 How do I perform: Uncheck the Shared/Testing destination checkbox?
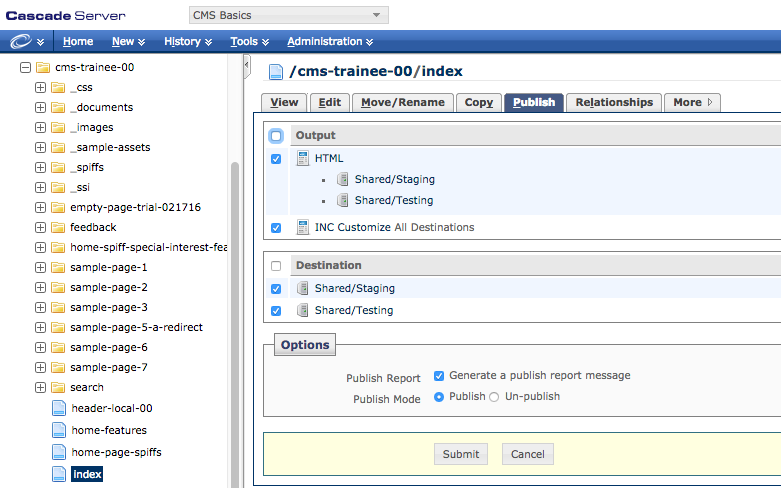(276, 310)
